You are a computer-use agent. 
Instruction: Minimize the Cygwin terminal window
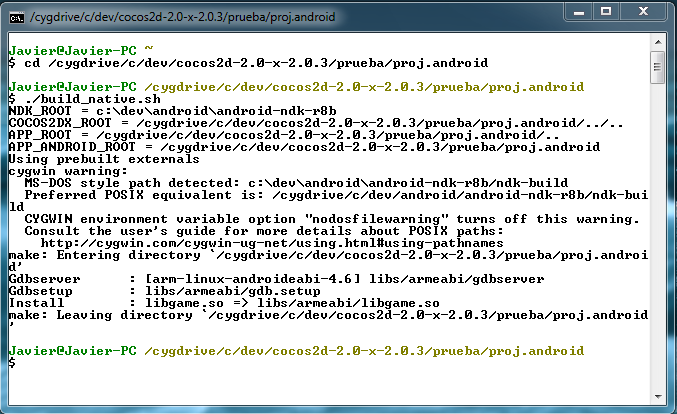click(x=579, y=12)
